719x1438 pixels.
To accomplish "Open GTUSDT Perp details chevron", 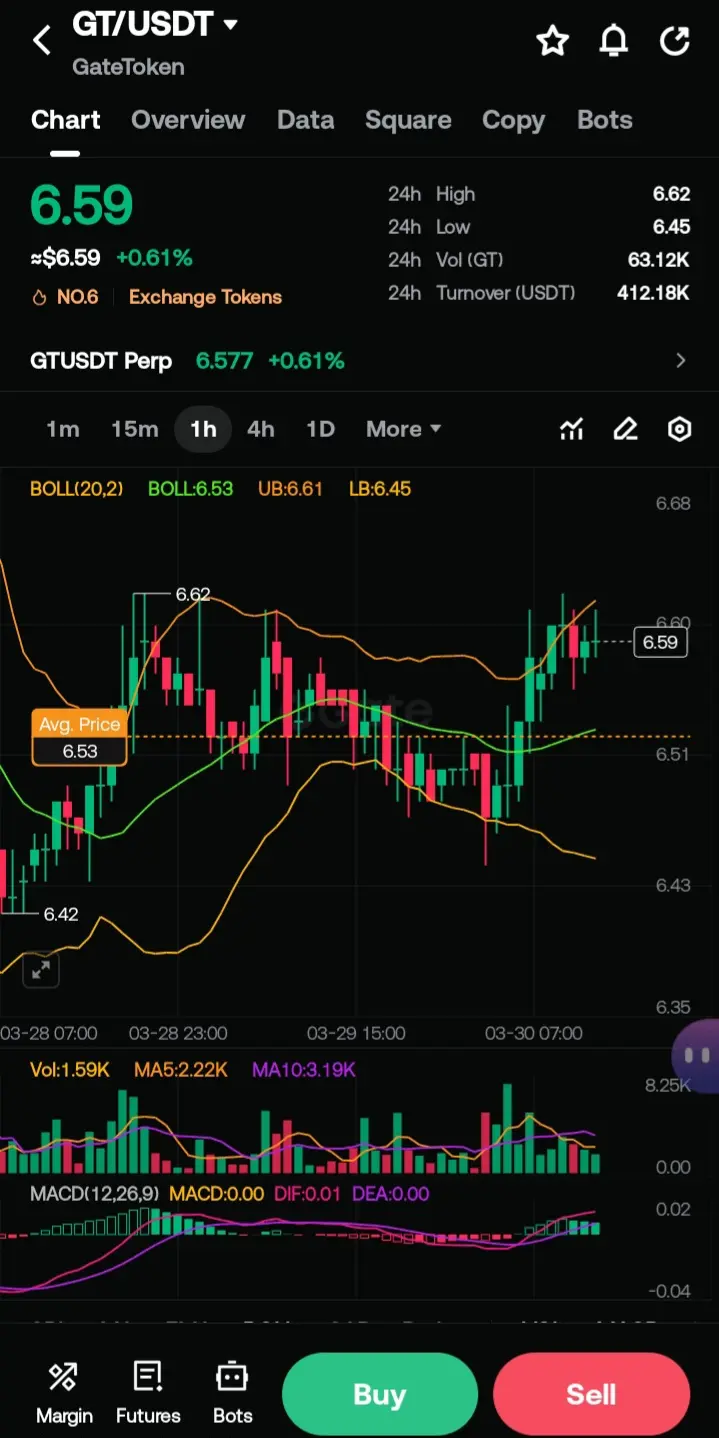I will coord(681,360).
